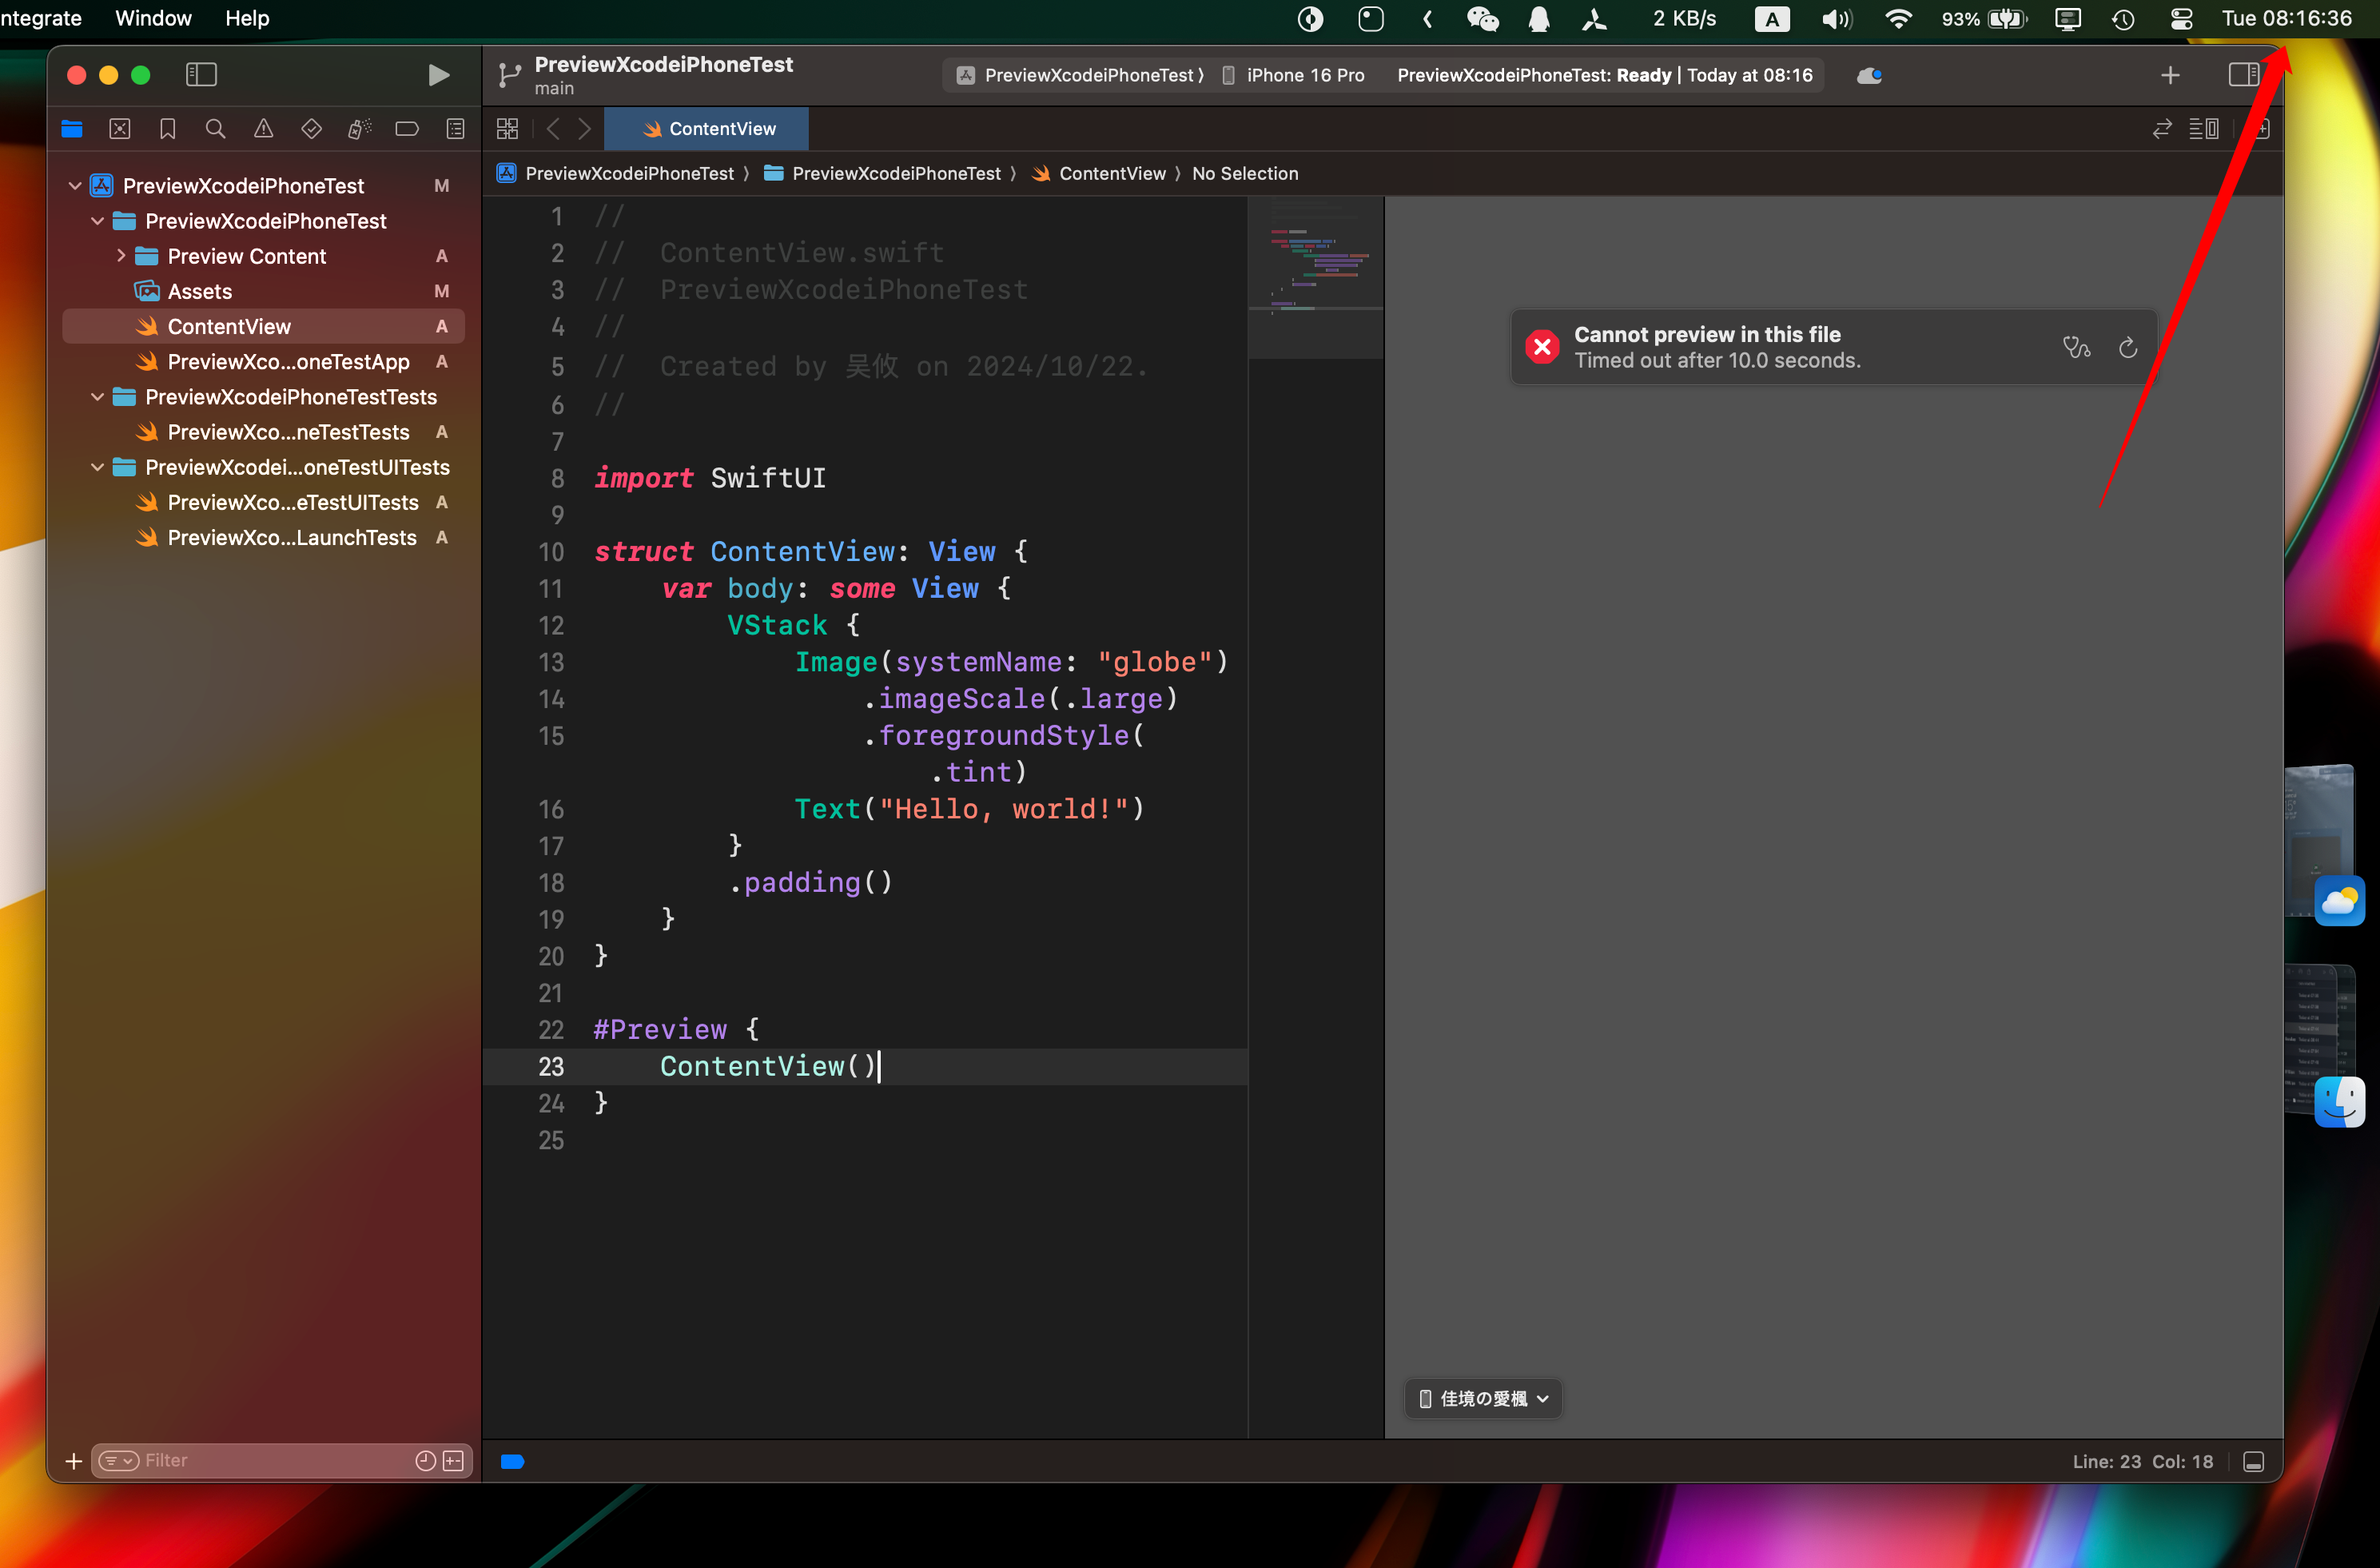Click the volume icon in menu bar
The height and width of the screenshot is (1568, 2380).
tap(1836, 19)
